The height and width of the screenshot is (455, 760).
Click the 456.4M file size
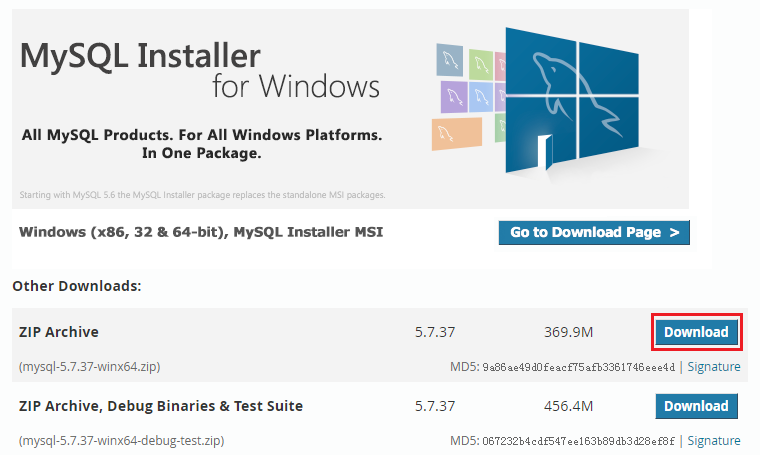569,406
